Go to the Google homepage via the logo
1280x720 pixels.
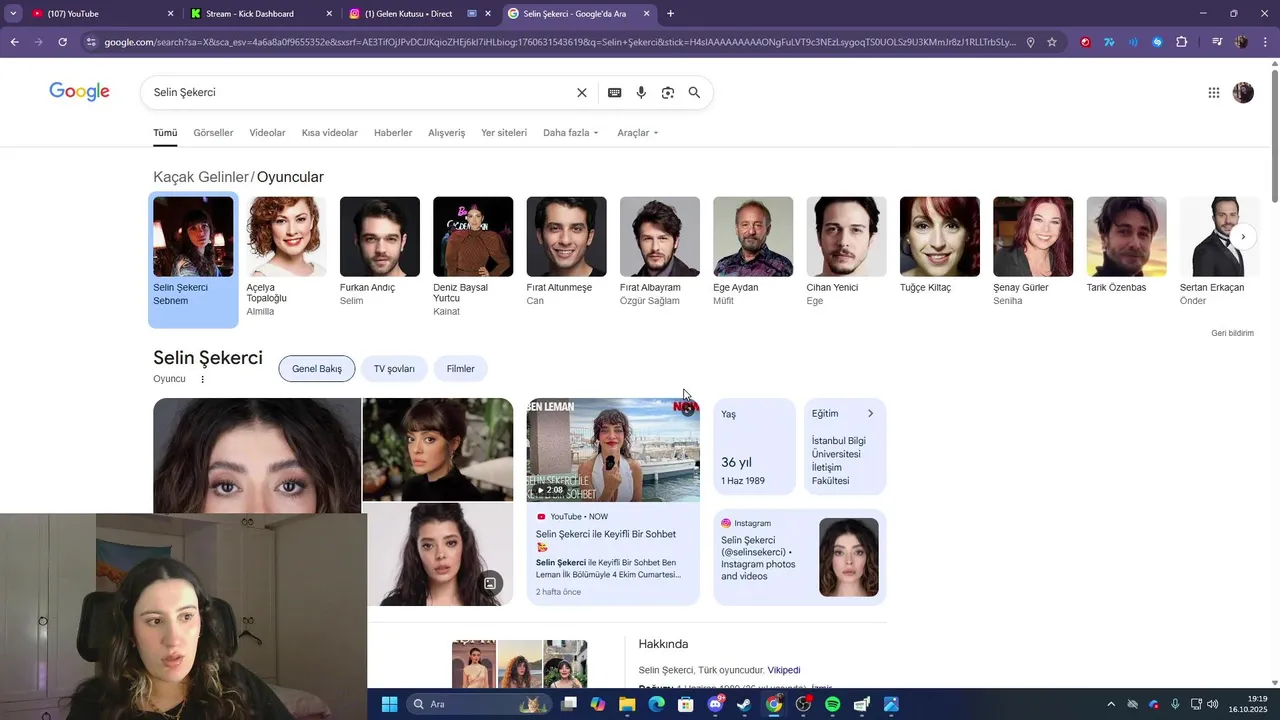(x=80, y=92)
